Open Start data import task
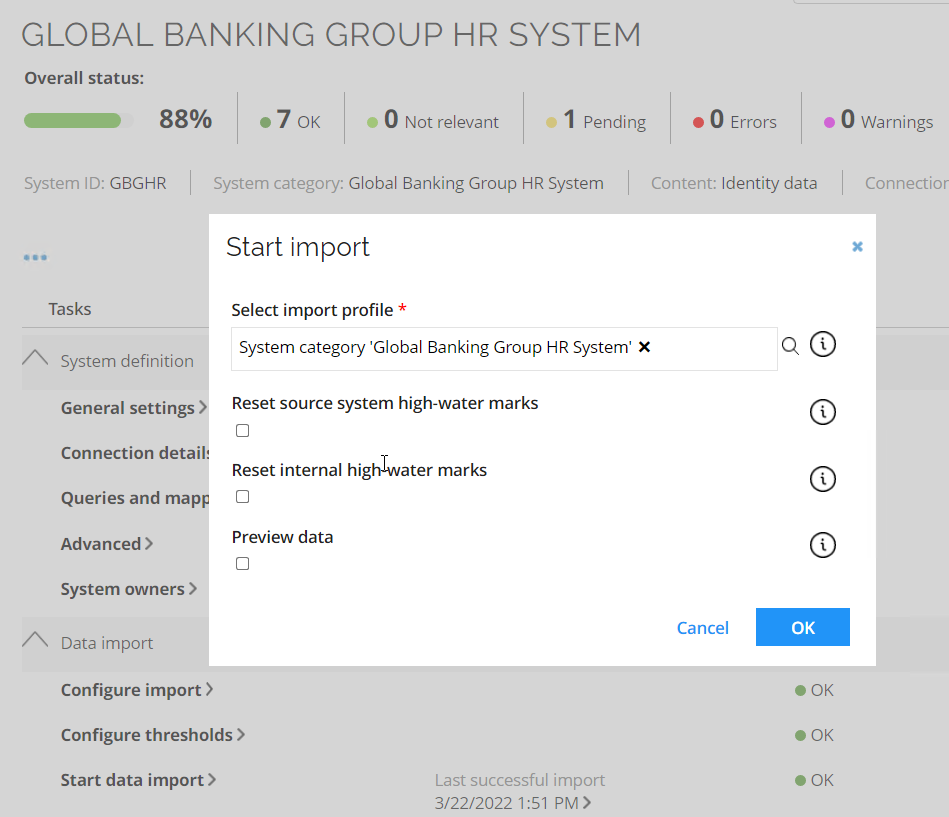 tap(138, 780)
